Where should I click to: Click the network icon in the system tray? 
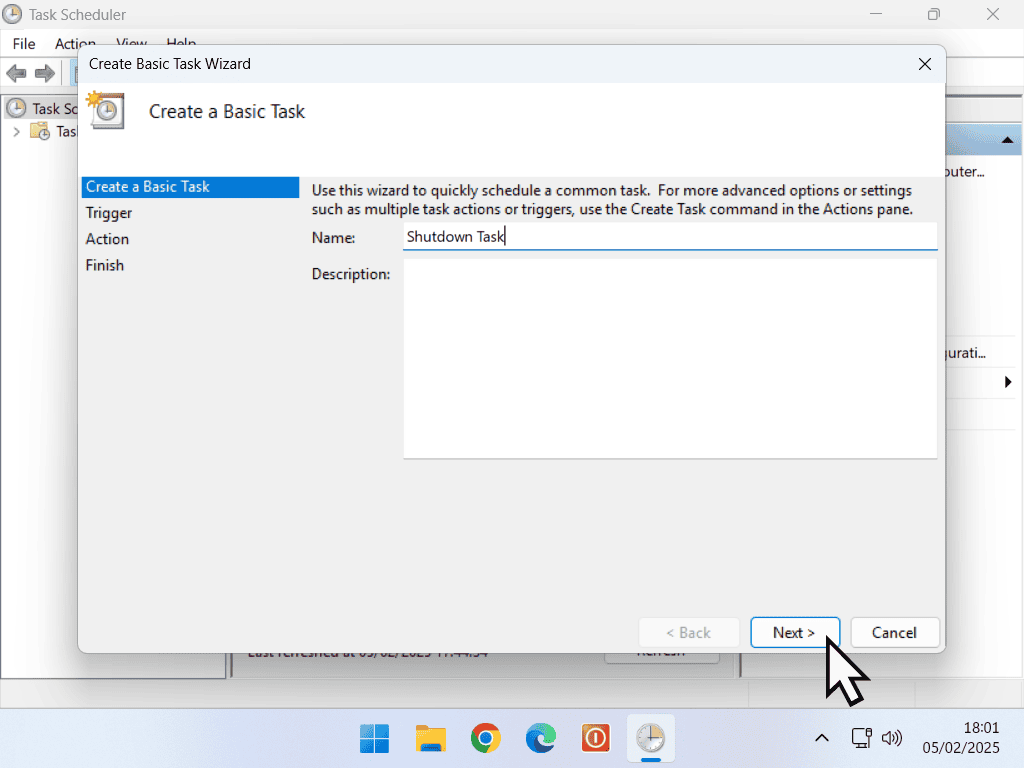pyautogui.click(x=861, y=739)
